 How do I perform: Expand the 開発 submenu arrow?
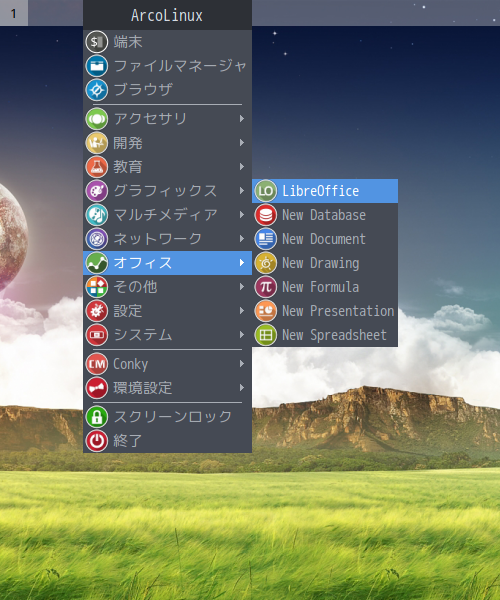tap(242, 143)
